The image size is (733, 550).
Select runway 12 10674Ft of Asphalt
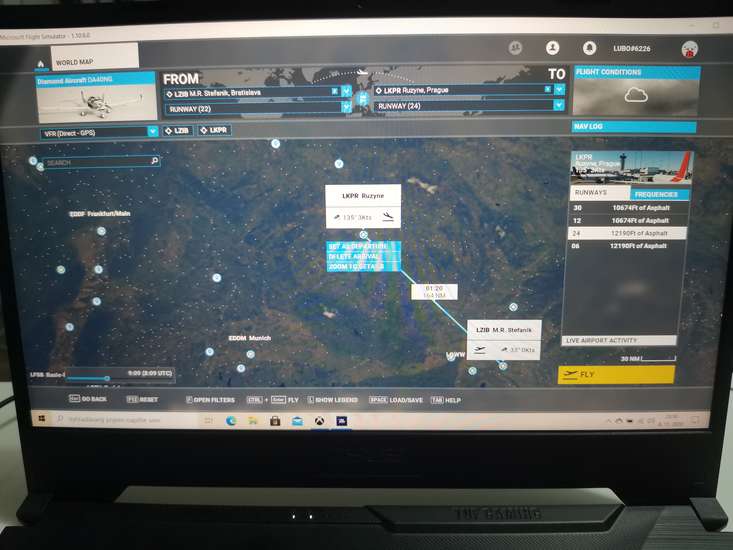[x=627, y=220]
